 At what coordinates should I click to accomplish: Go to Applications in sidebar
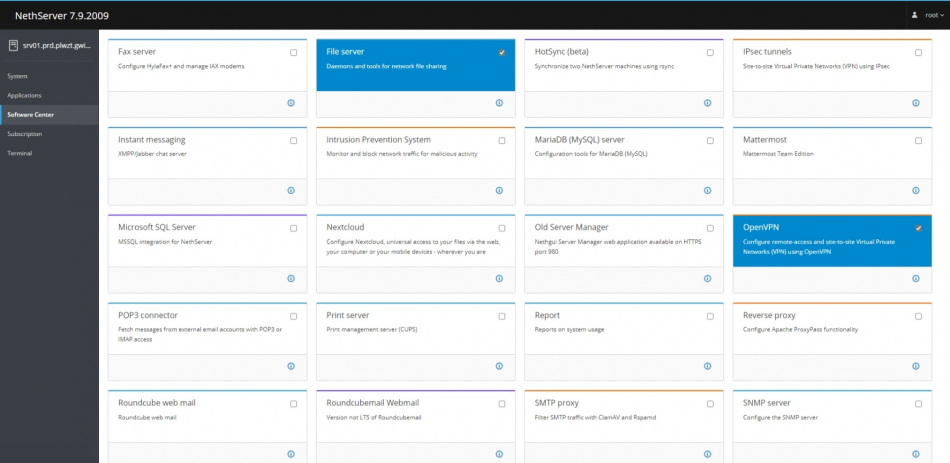pyautogui.click(x=24, y=95)
